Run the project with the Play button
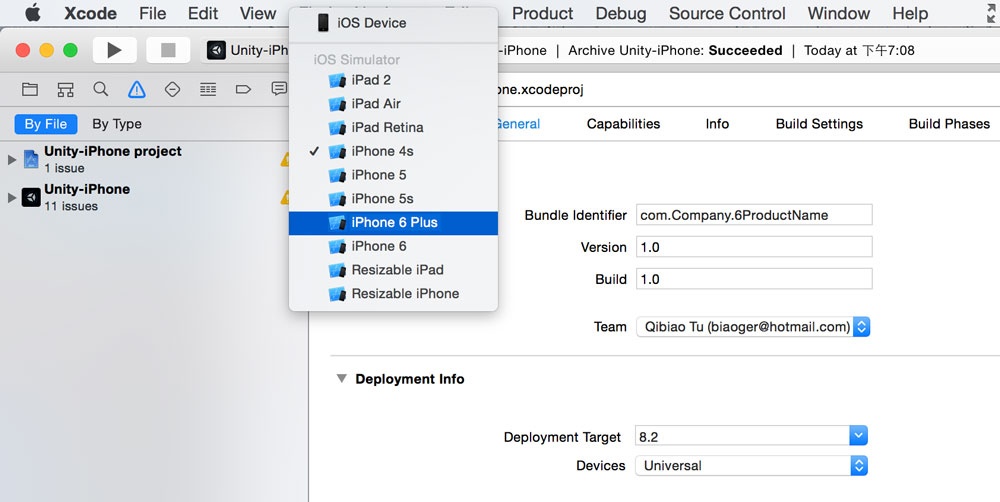This screenshot has width=1000, height=502. [115, 50]
